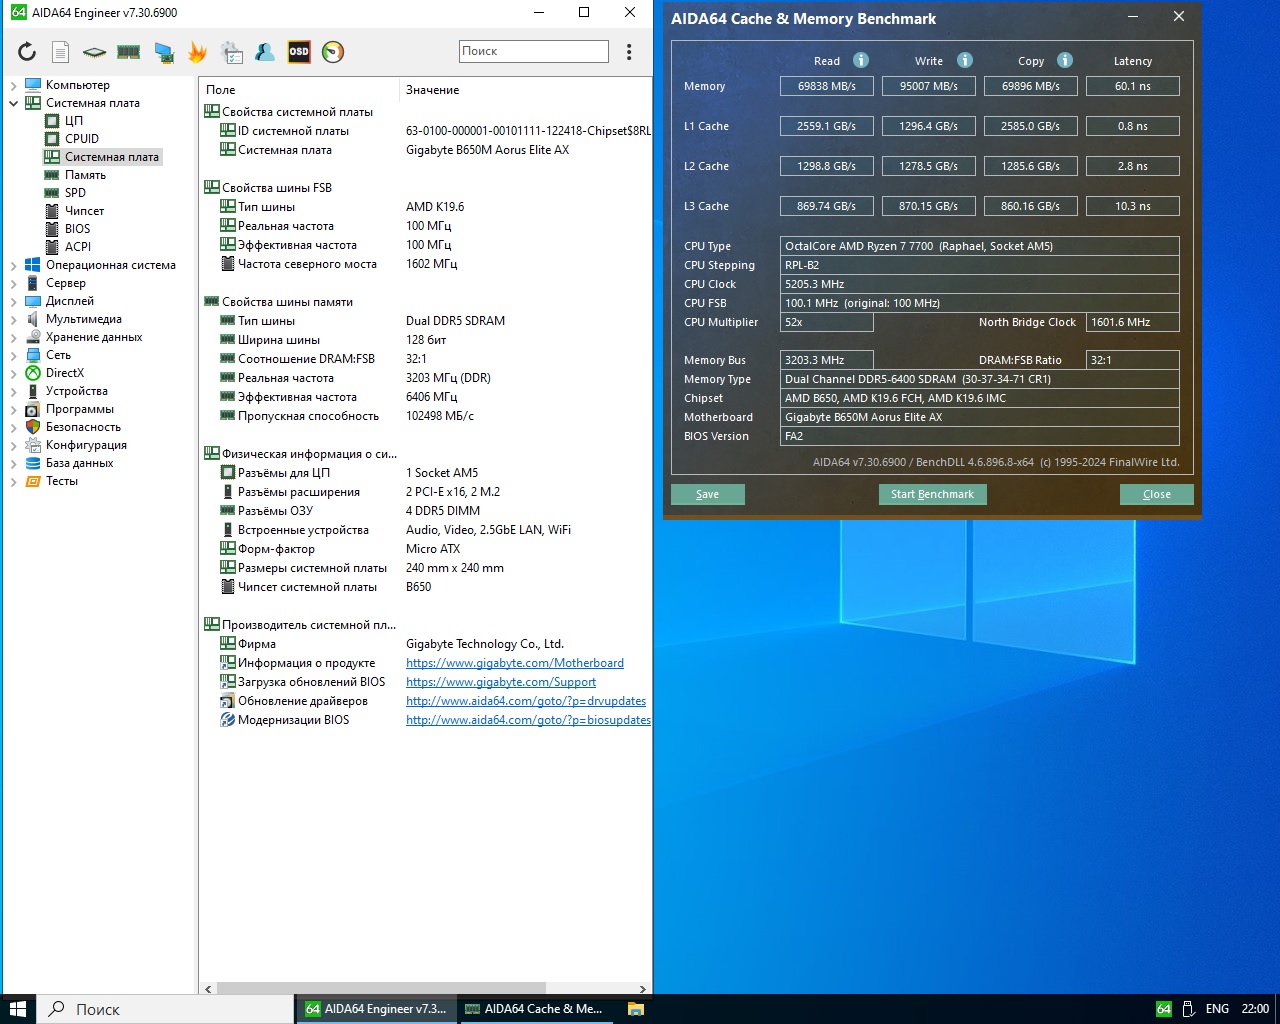This screenshot has width=1280, height=1024.
Task: Expand the Мультимедиа tree node
Action: [x=13, y=319]
